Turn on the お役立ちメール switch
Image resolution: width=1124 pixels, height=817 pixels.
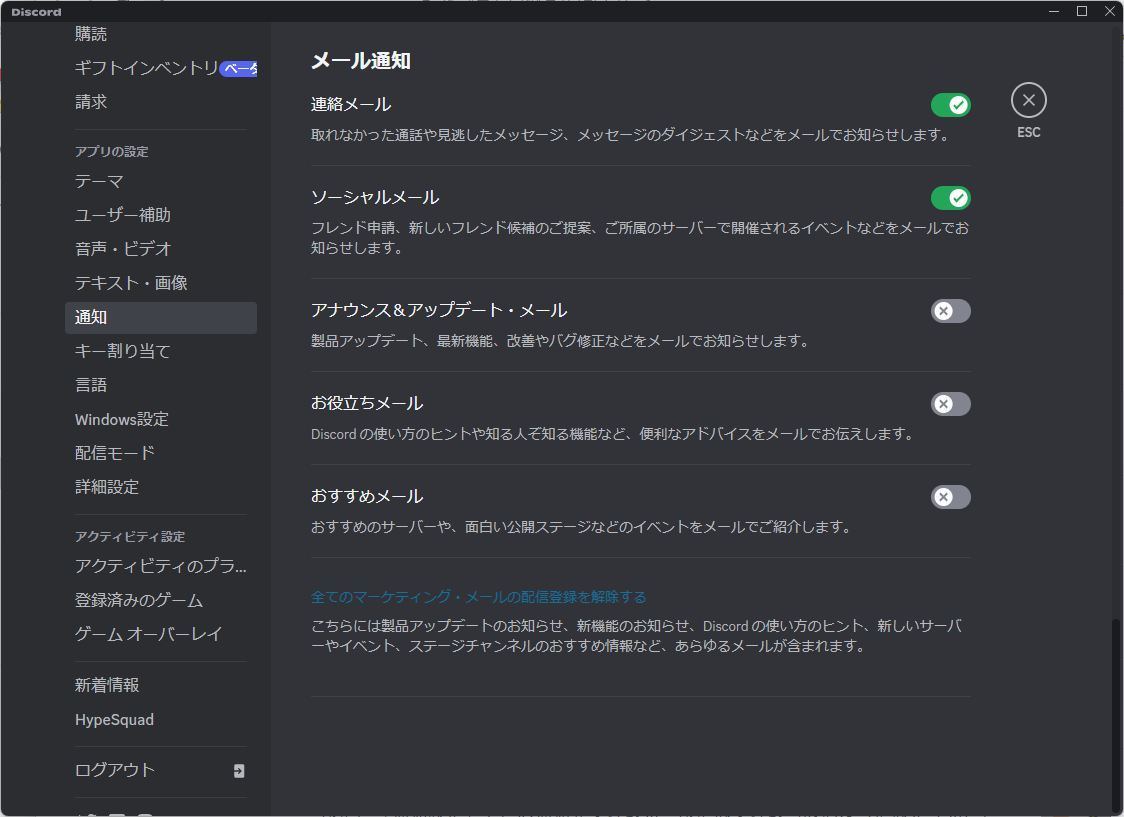(x=951, y=404)
